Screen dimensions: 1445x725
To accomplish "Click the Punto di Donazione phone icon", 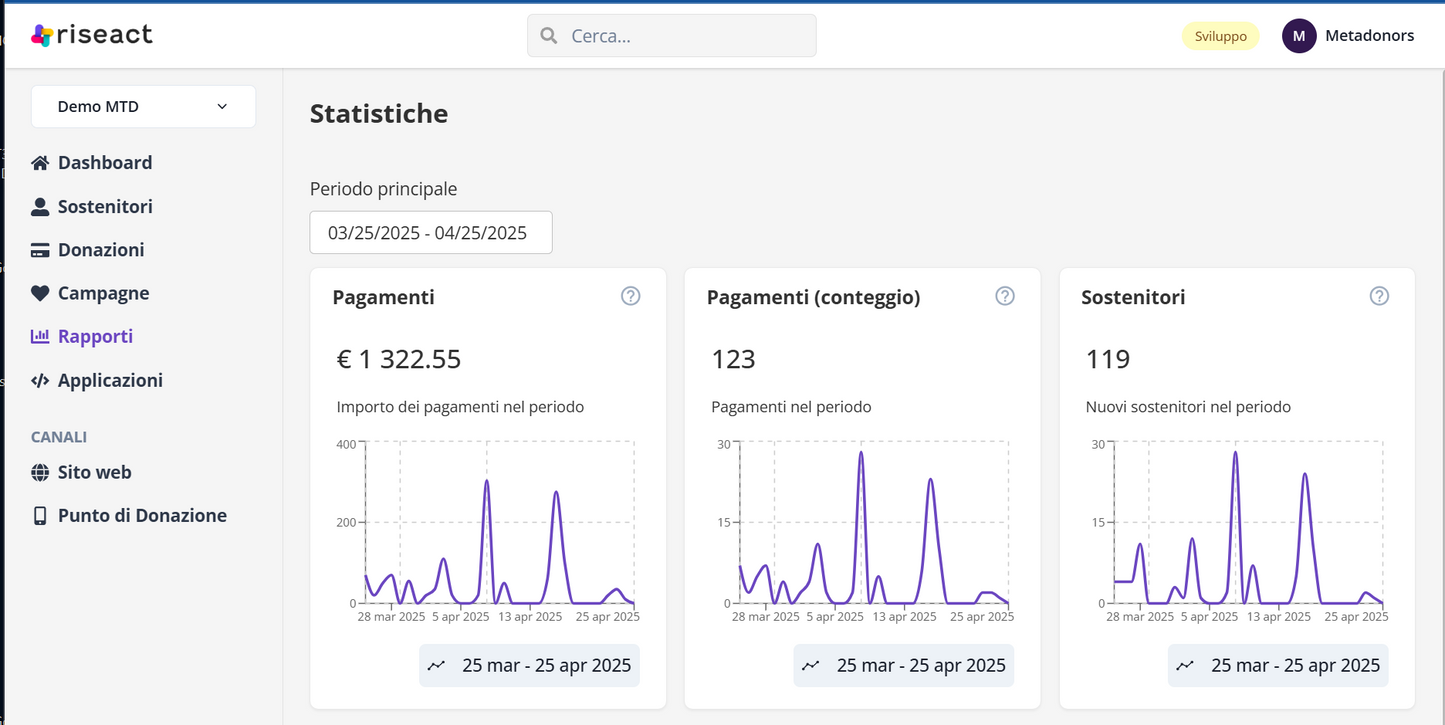I will click(40, 516).
